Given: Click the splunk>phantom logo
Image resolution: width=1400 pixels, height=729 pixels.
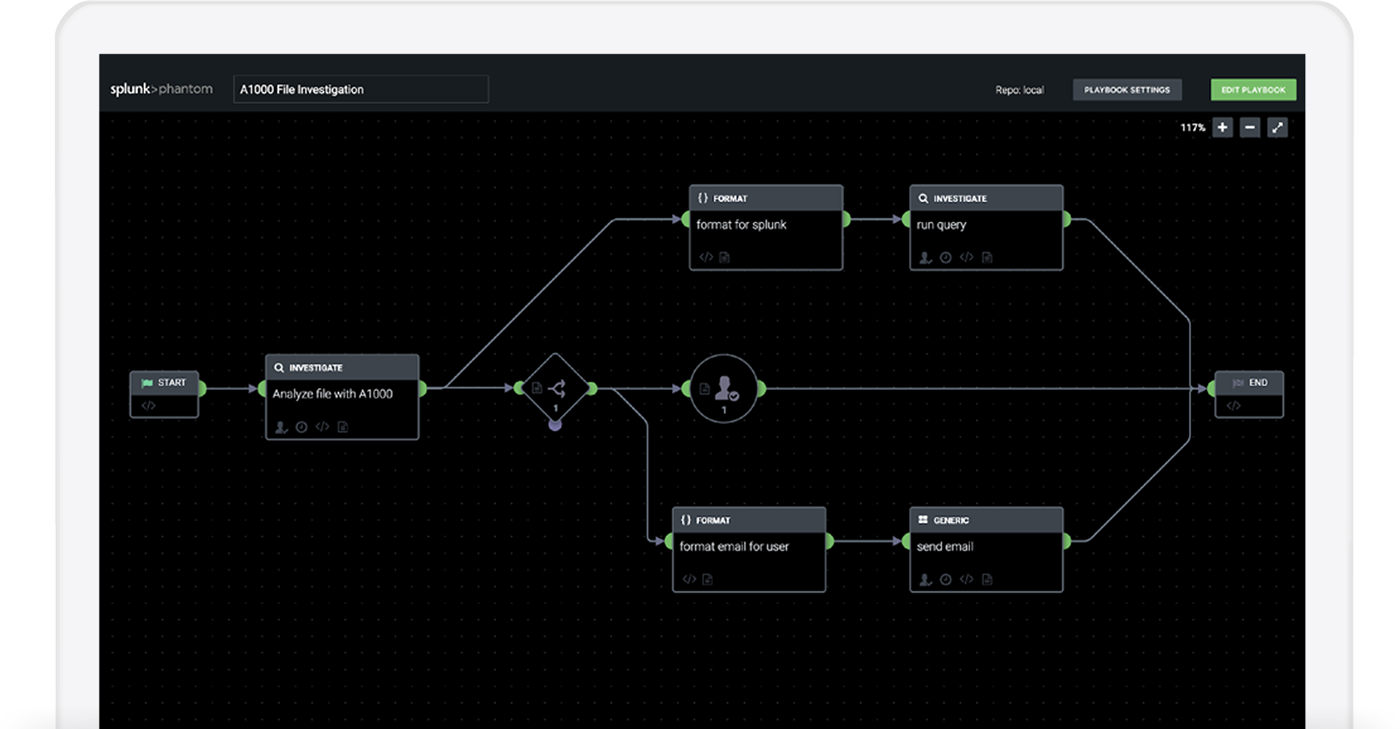Looking at the screenshot, I should [161, 89].
